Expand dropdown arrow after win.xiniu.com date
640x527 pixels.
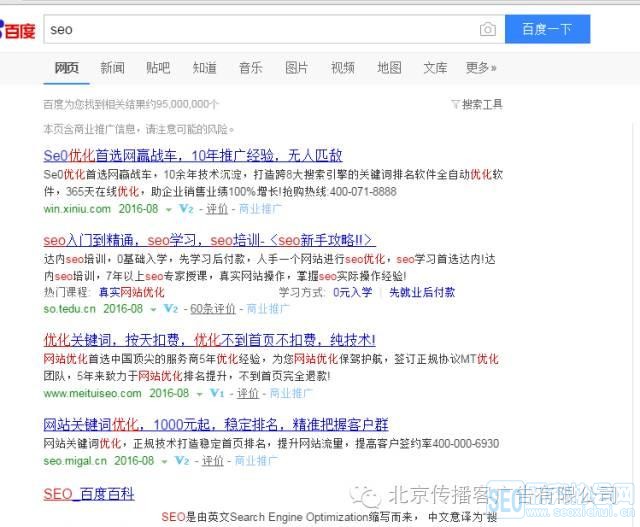tap(168, 210)
